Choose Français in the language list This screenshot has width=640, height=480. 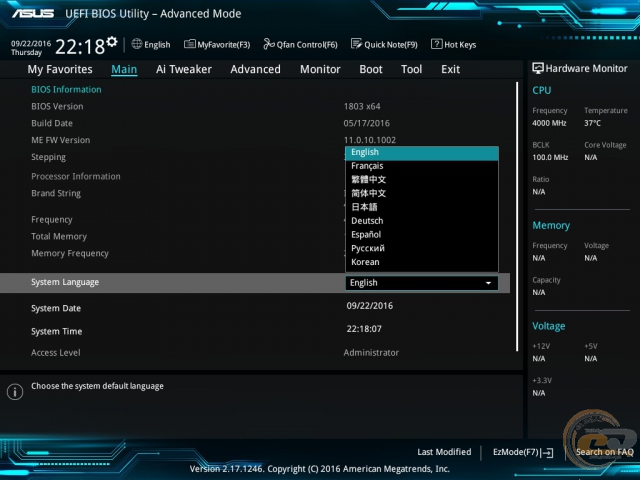coord(422,166)
